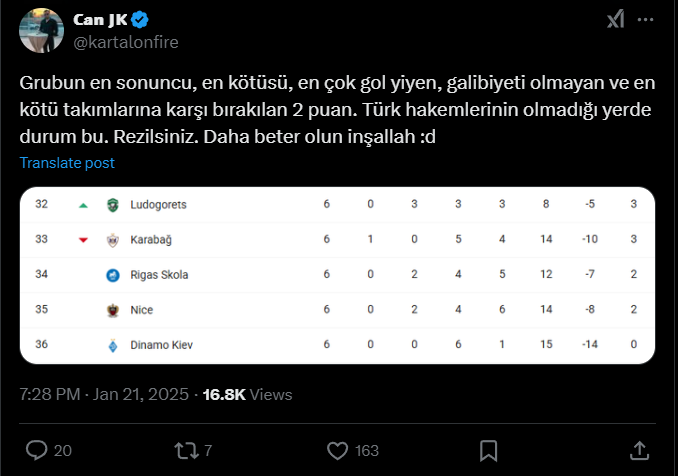The image size is (678, 476).
Task: Click the Grok icon on the post
Action: (617, 19)
